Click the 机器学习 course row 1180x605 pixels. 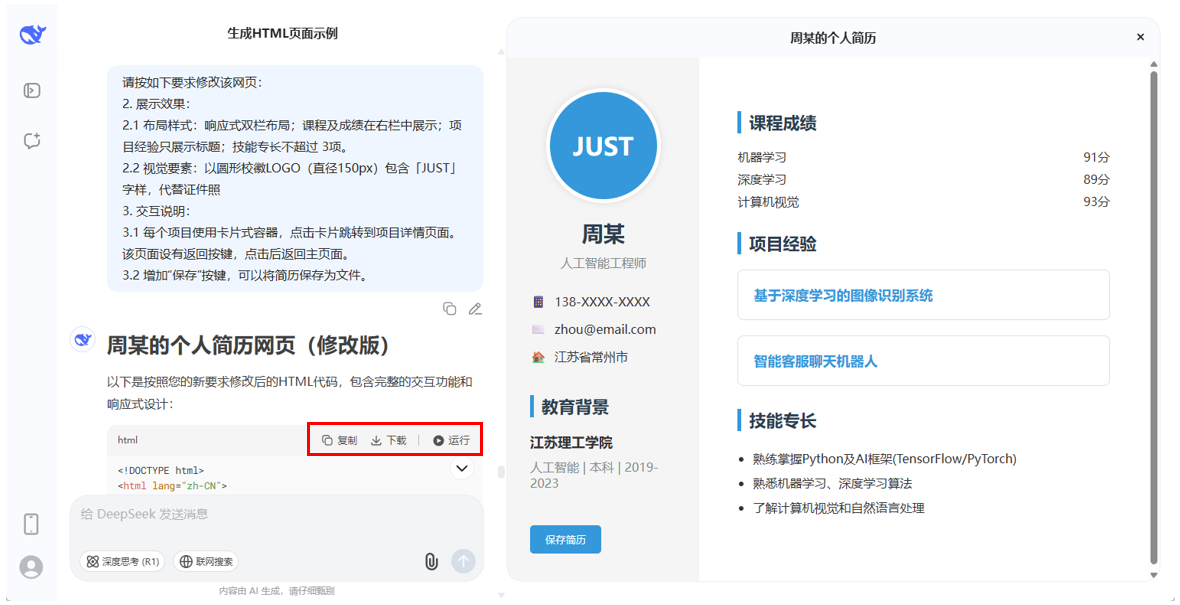tap(923, 157)
